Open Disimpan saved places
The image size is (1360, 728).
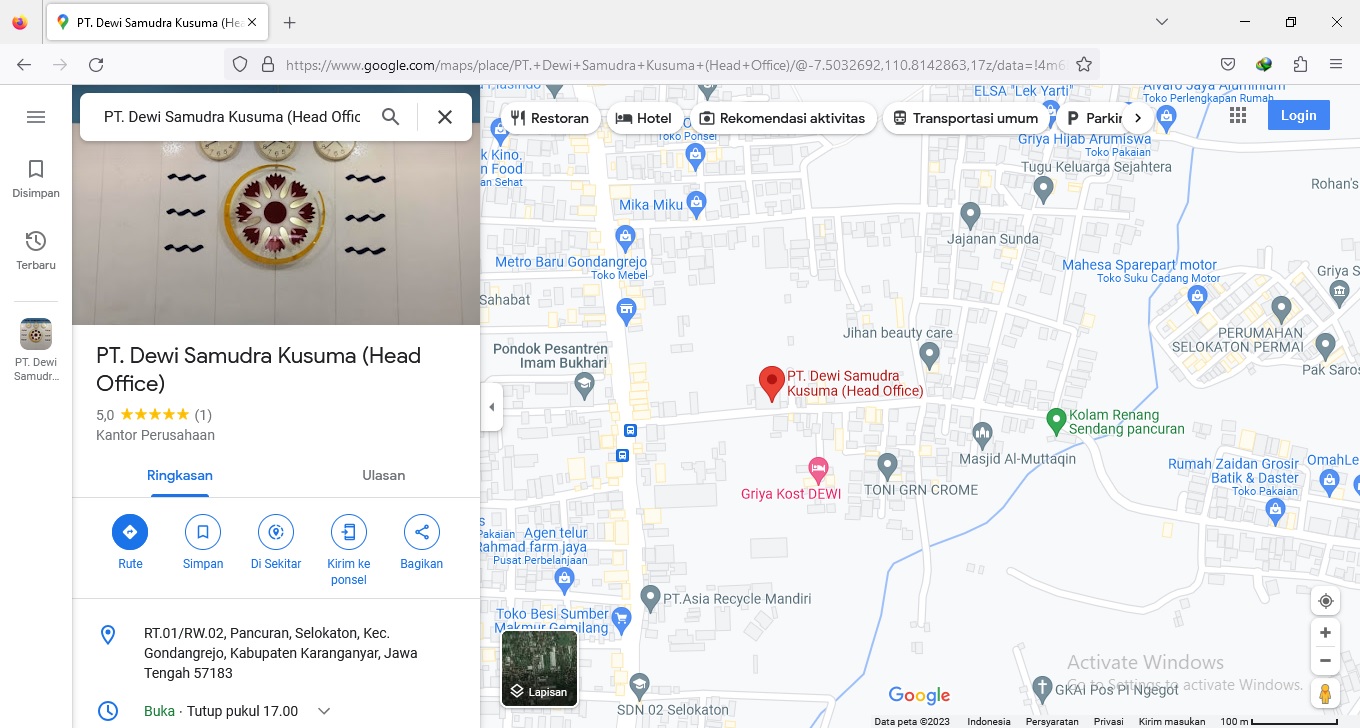pos(36,179)
